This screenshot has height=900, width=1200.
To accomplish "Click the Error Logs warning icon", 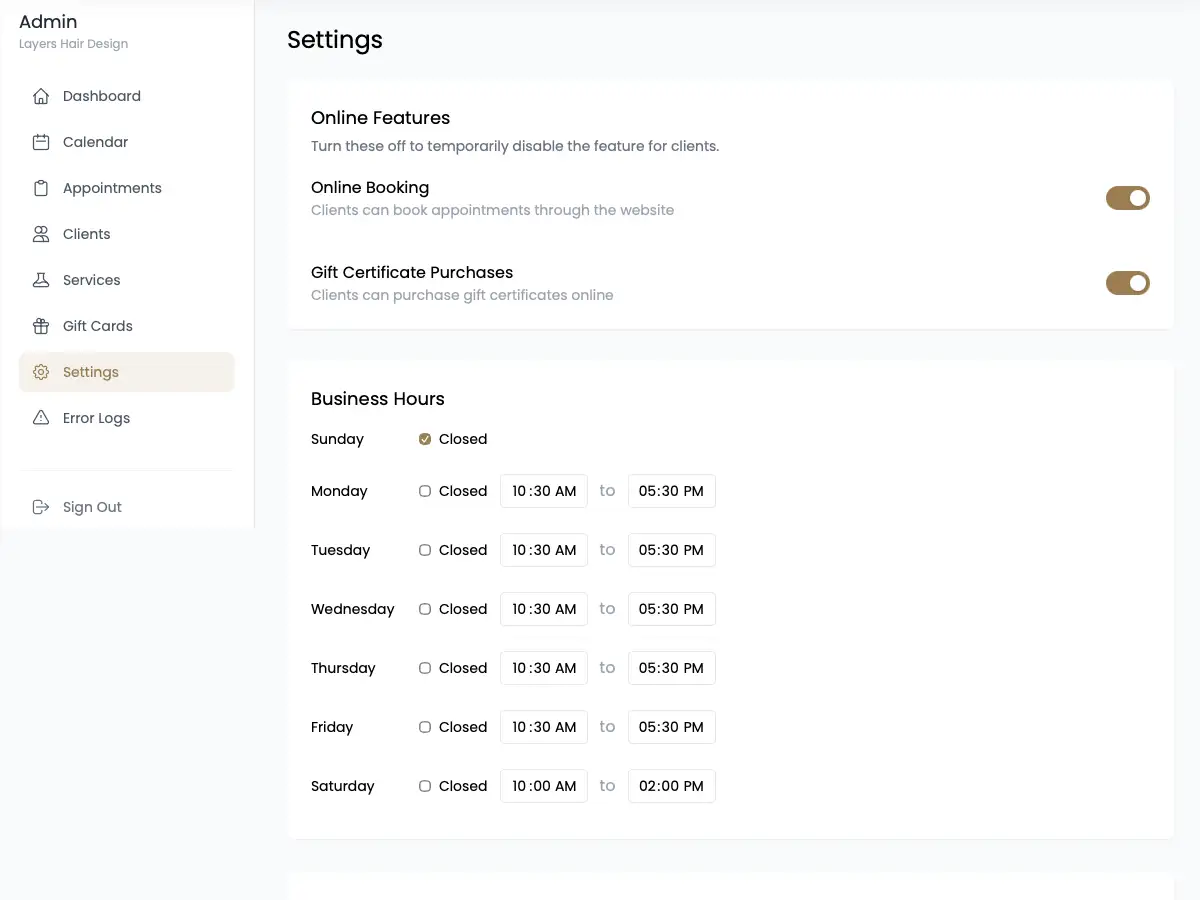I will coord(40,417).
